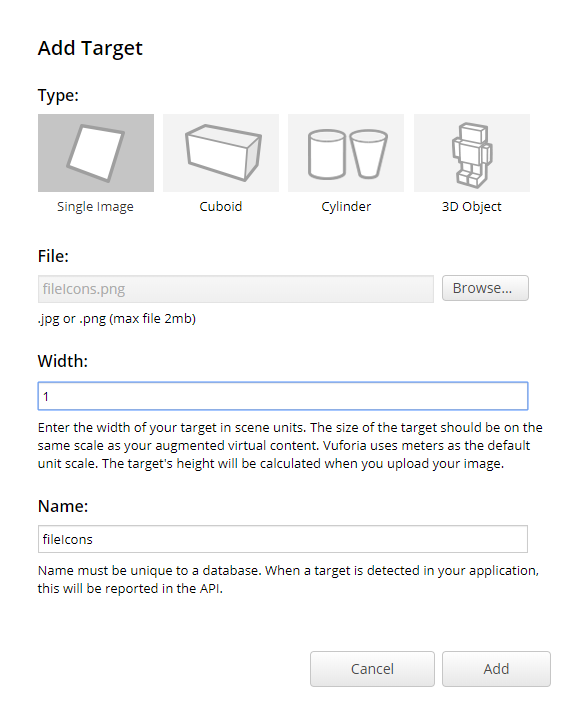The height and width of the screenshot is (720, 570).
Task: Click the Name: field label
Action: (63, 506)
